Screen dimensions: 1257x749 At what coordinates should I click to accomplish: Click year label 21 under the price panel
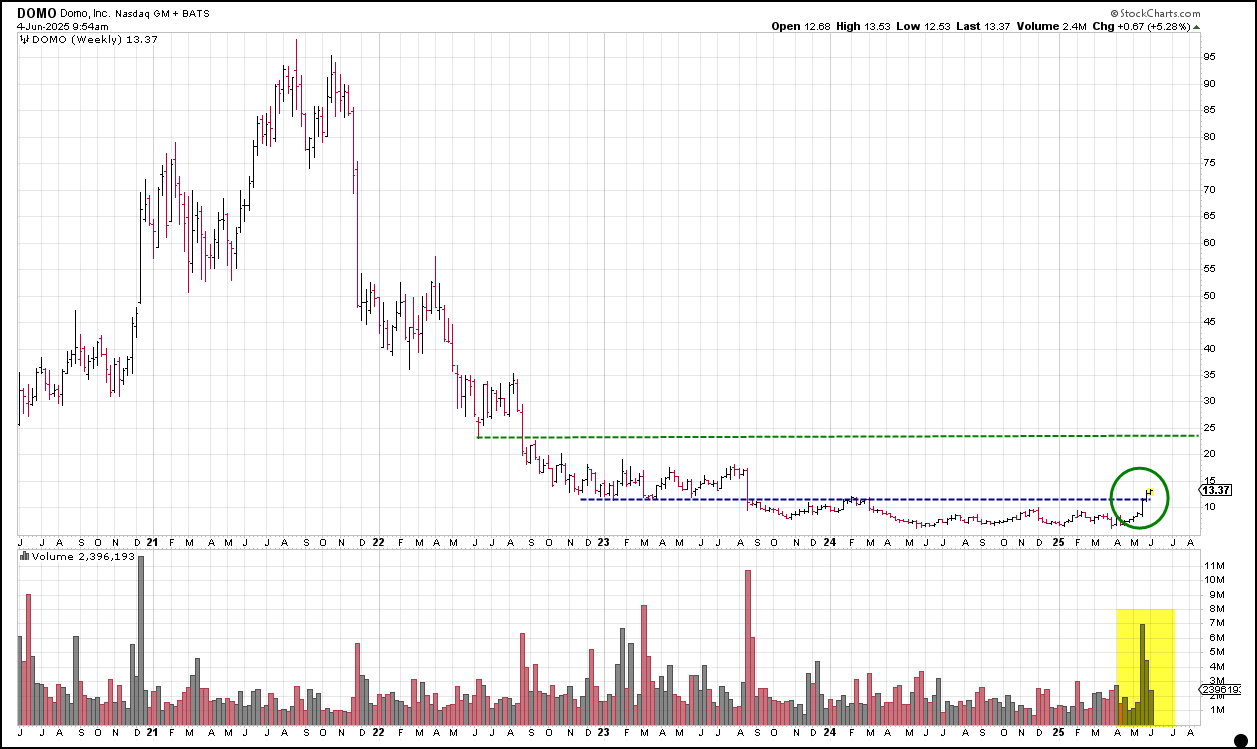pos(152,542)
